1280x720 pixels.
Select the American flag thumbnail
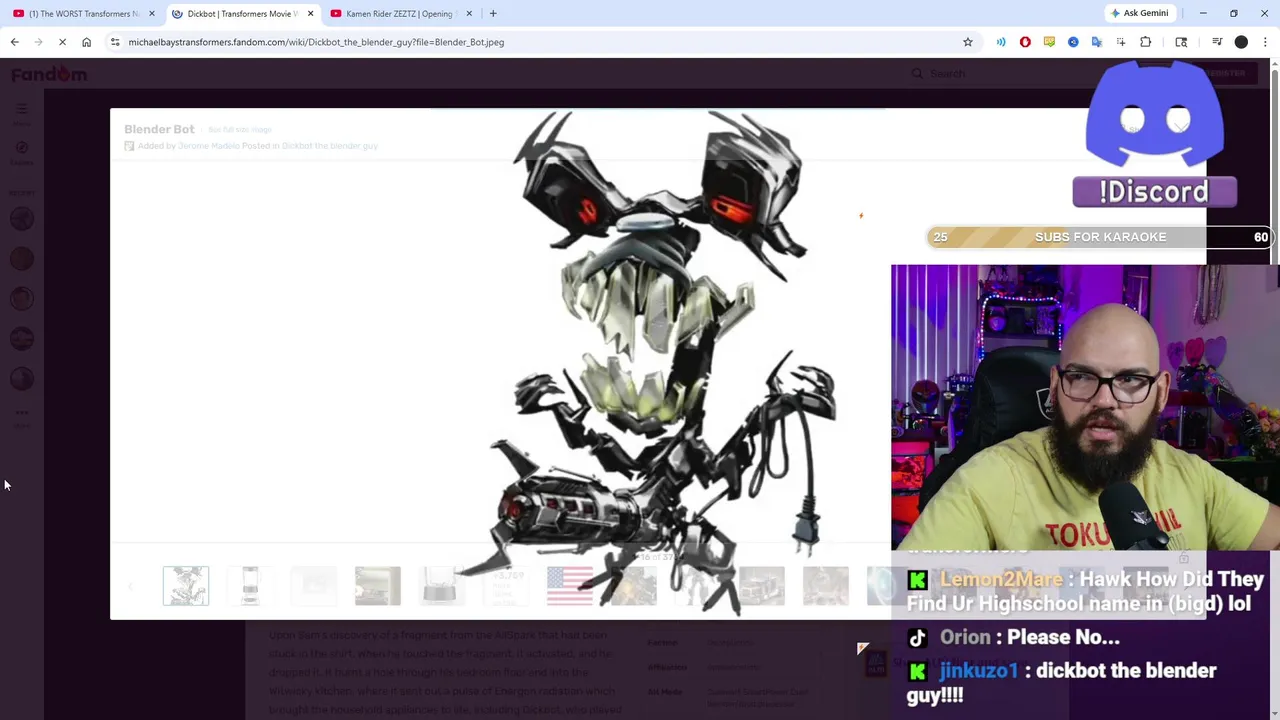(570, 586)
